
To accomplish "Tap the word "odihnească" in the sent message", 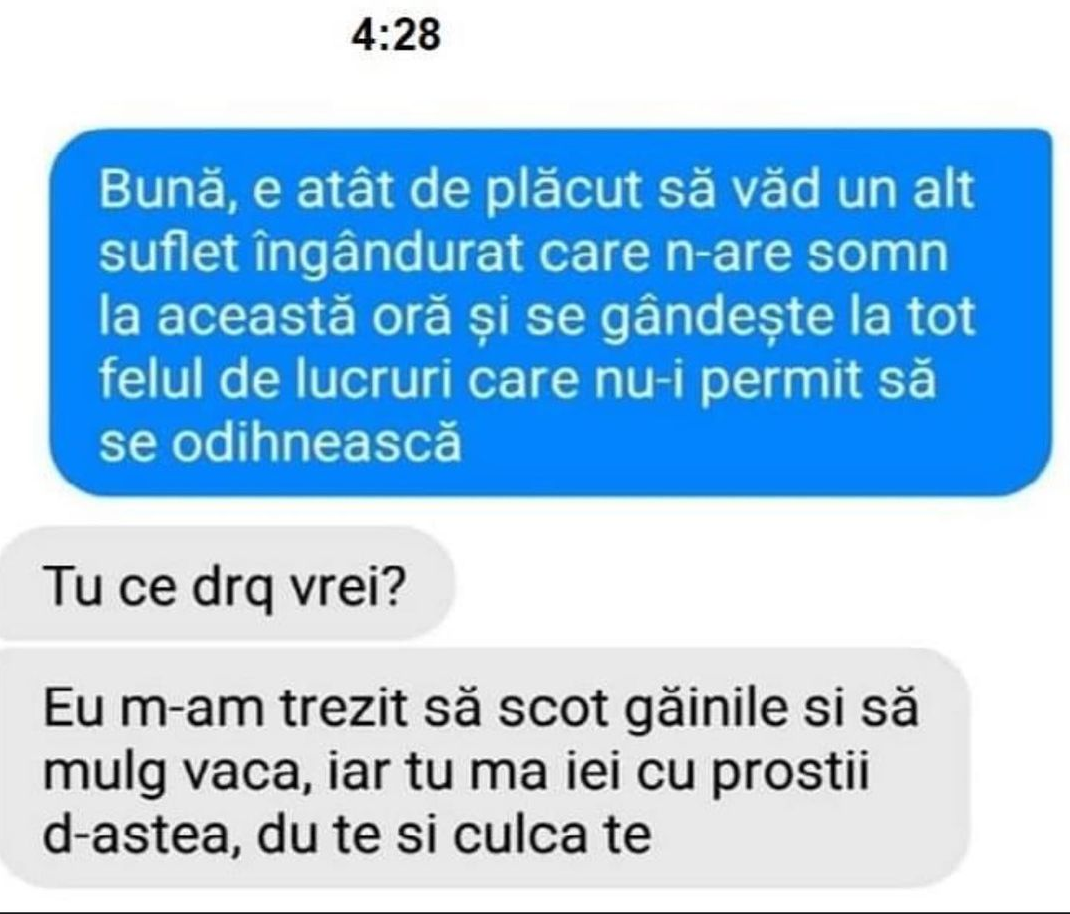I will tap(316, 443).
